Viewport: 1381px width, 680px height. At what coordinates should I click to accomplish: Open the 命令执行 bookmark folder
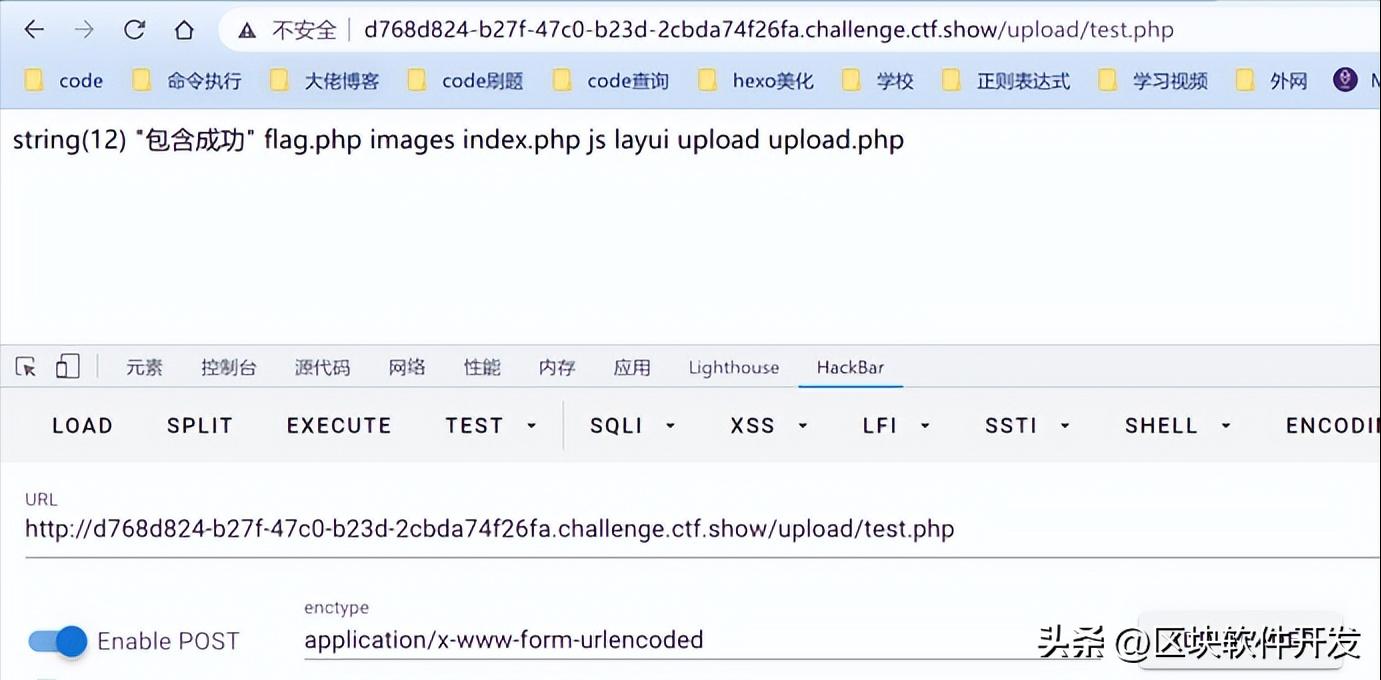(x=188, y=81)
